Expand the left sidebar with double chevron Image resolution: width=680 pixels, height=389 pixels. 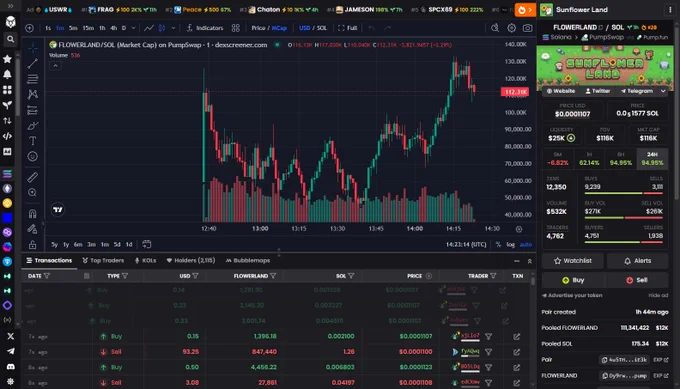10,6
